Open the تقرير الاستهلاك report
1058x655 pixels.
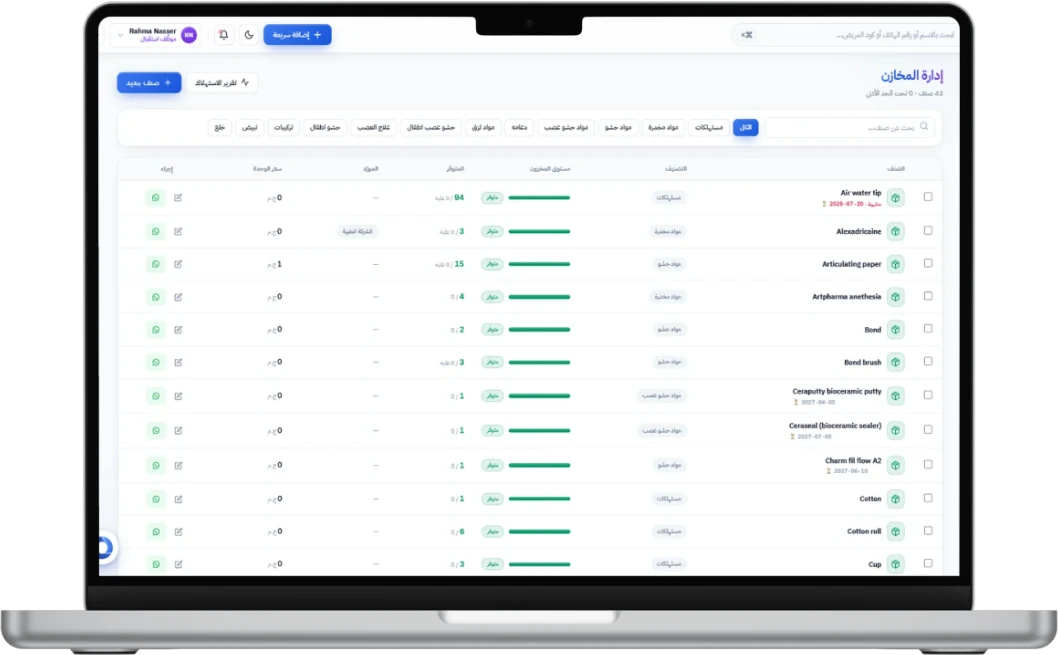pos(222,83)
